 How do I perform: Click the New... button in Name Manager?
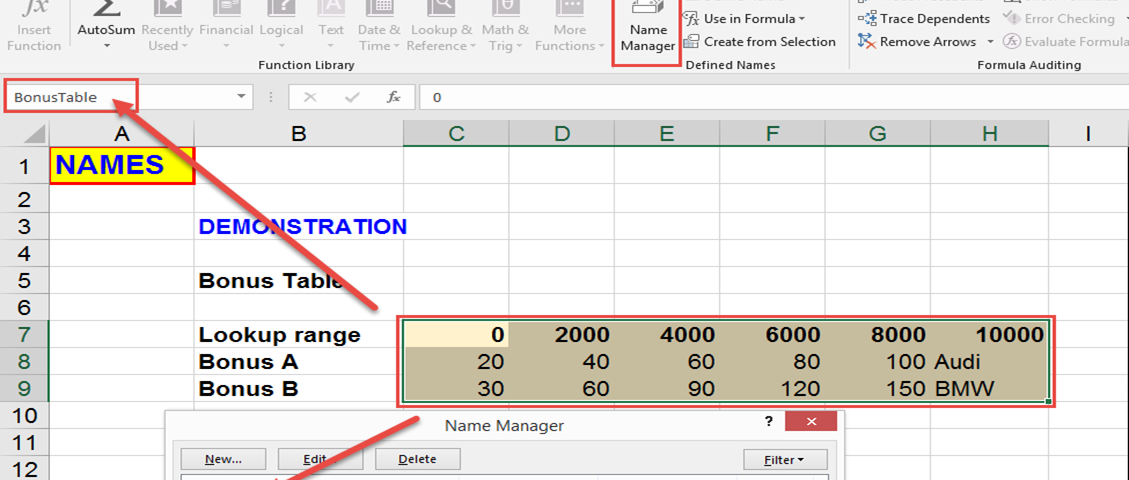(x=223, y=459)
